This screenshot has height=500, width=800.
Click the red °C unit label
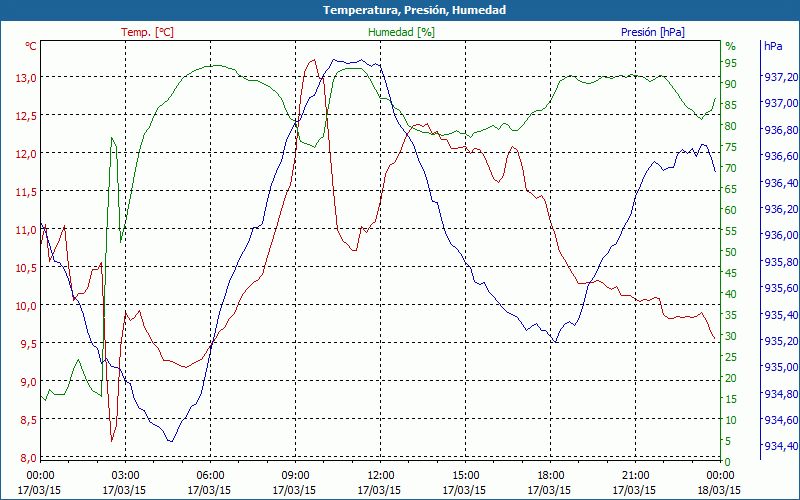coord(31,46)
